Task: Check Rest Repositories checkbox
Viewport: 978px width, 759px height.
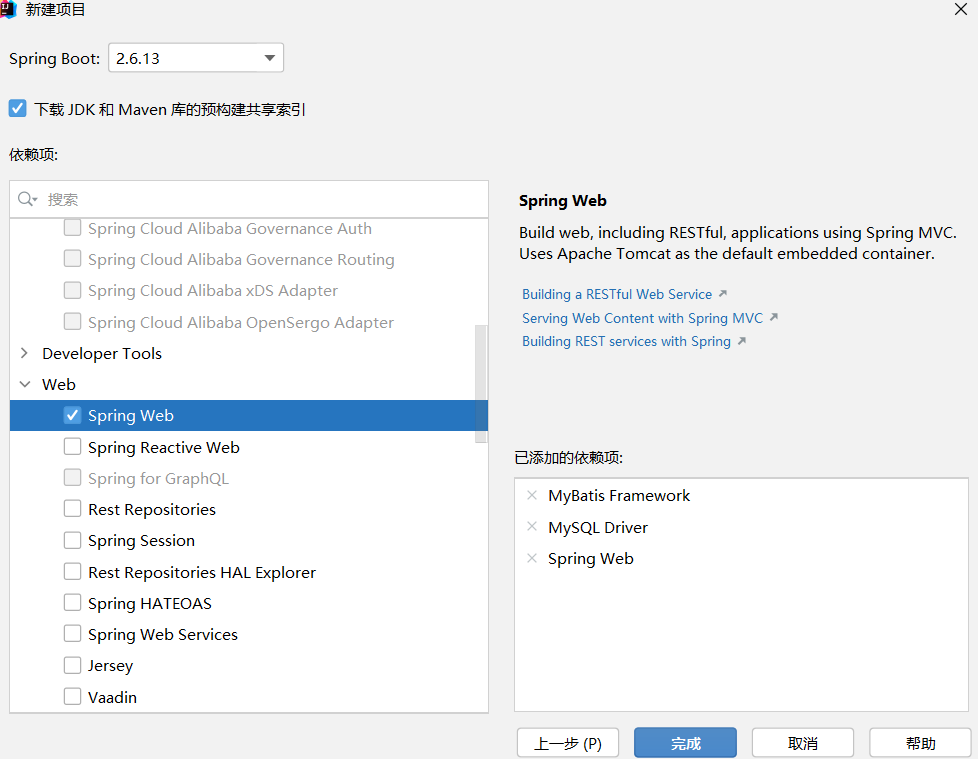Action: (72, 509)
